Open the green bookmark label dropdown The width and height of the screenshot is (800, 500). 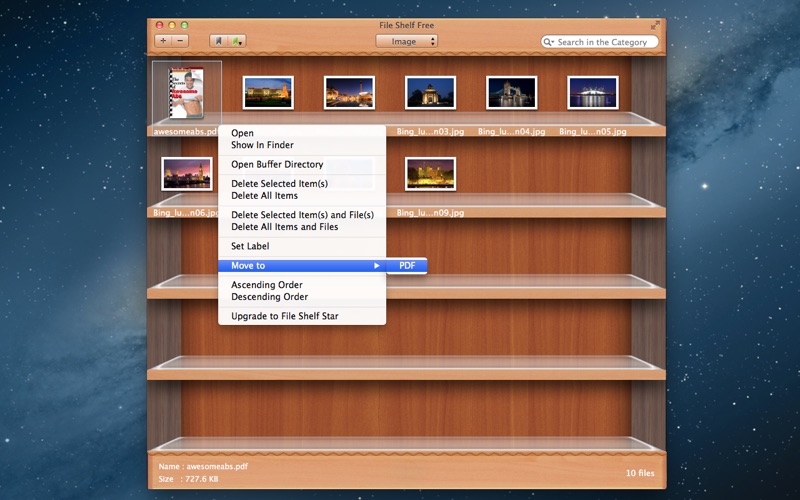[x=237, y=41]
